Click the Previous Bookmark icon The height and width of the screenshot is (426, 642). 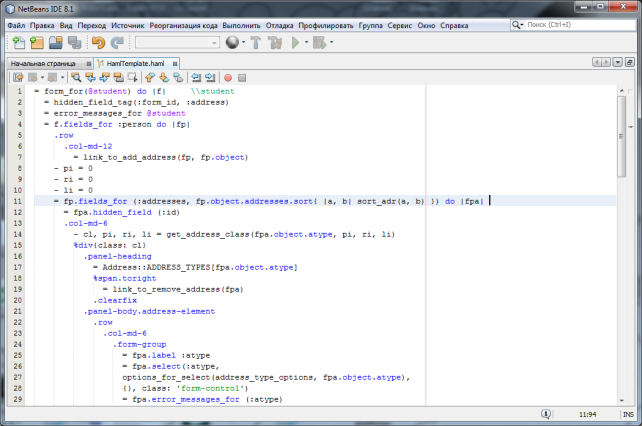[150, 77]
